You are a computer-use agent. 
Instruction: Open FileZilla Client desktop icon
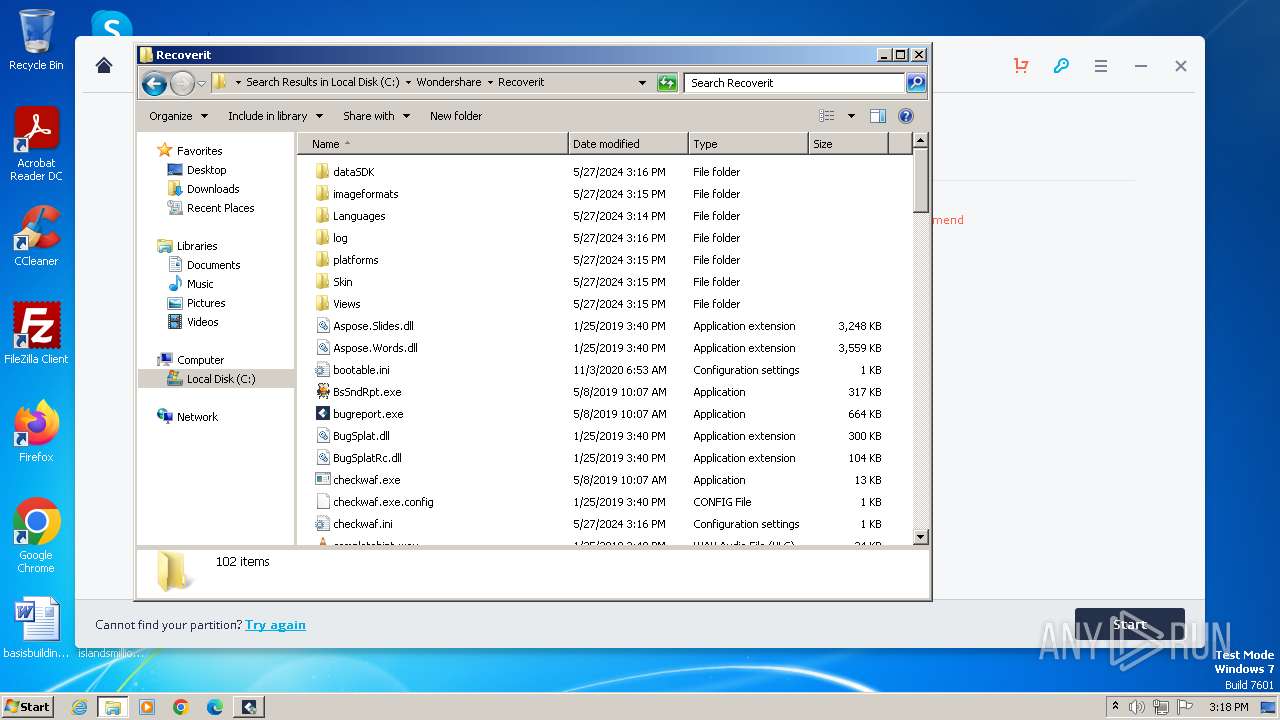click(36, 333)
